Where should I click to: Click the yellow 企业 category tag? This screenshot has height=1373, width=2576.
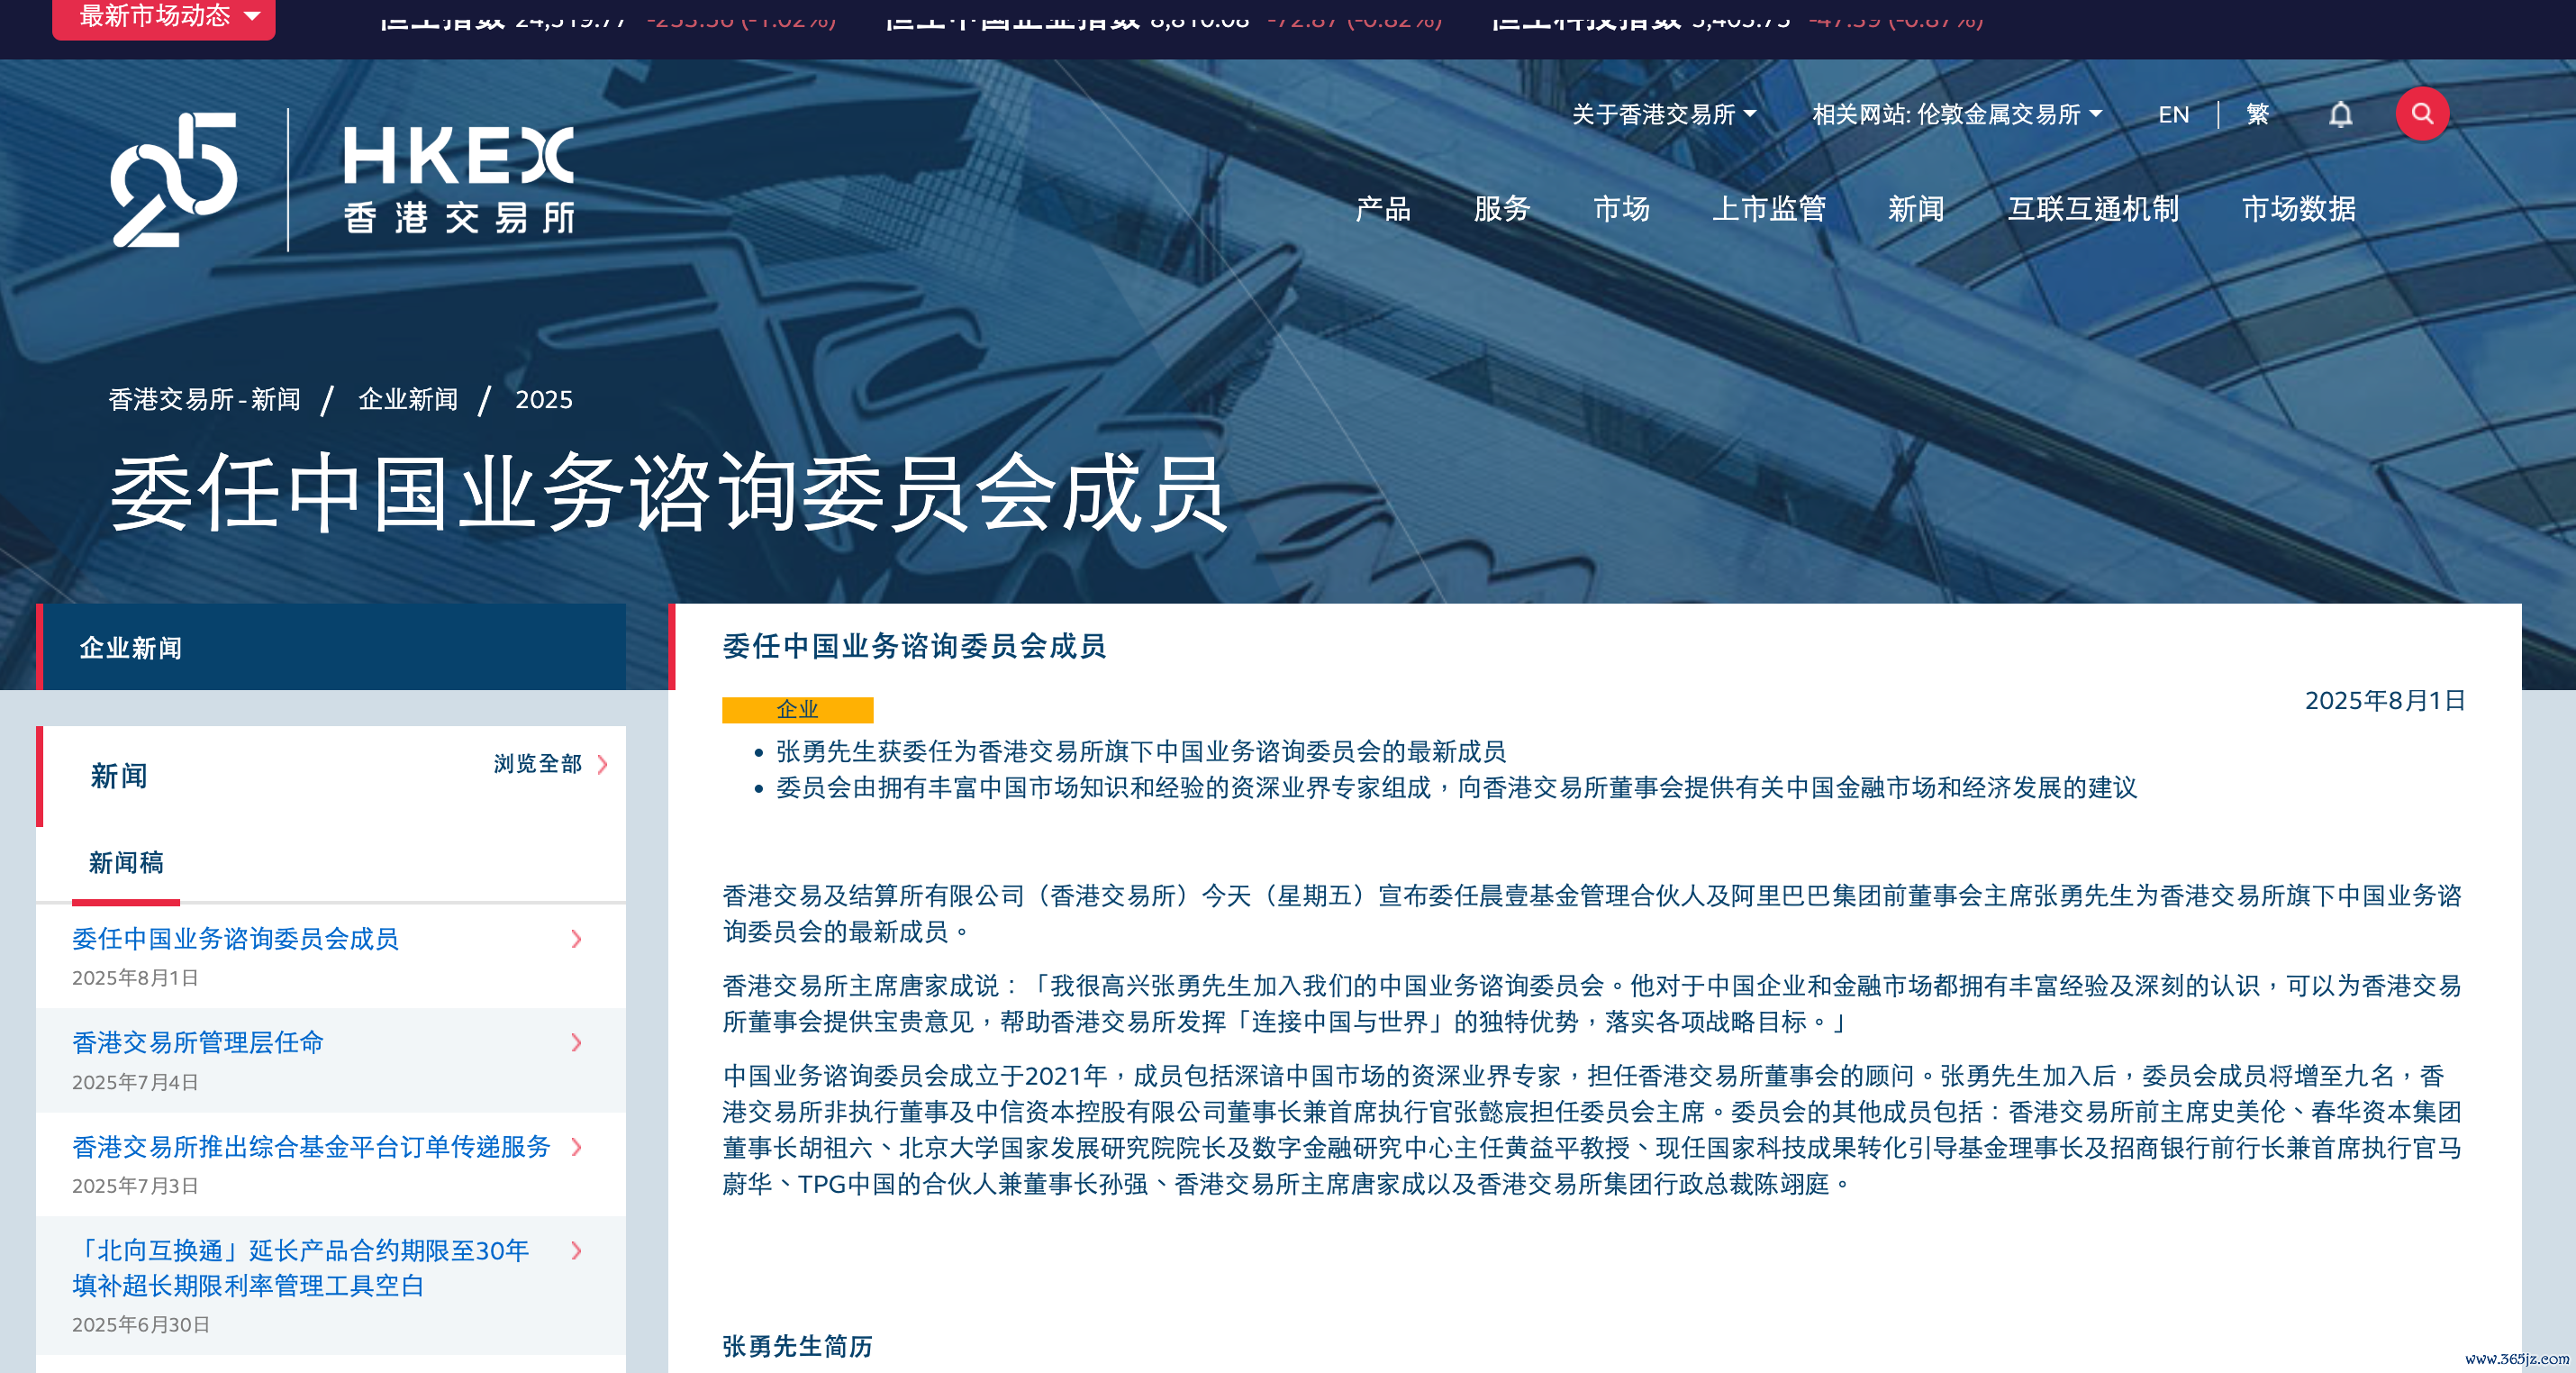(797, 709)
